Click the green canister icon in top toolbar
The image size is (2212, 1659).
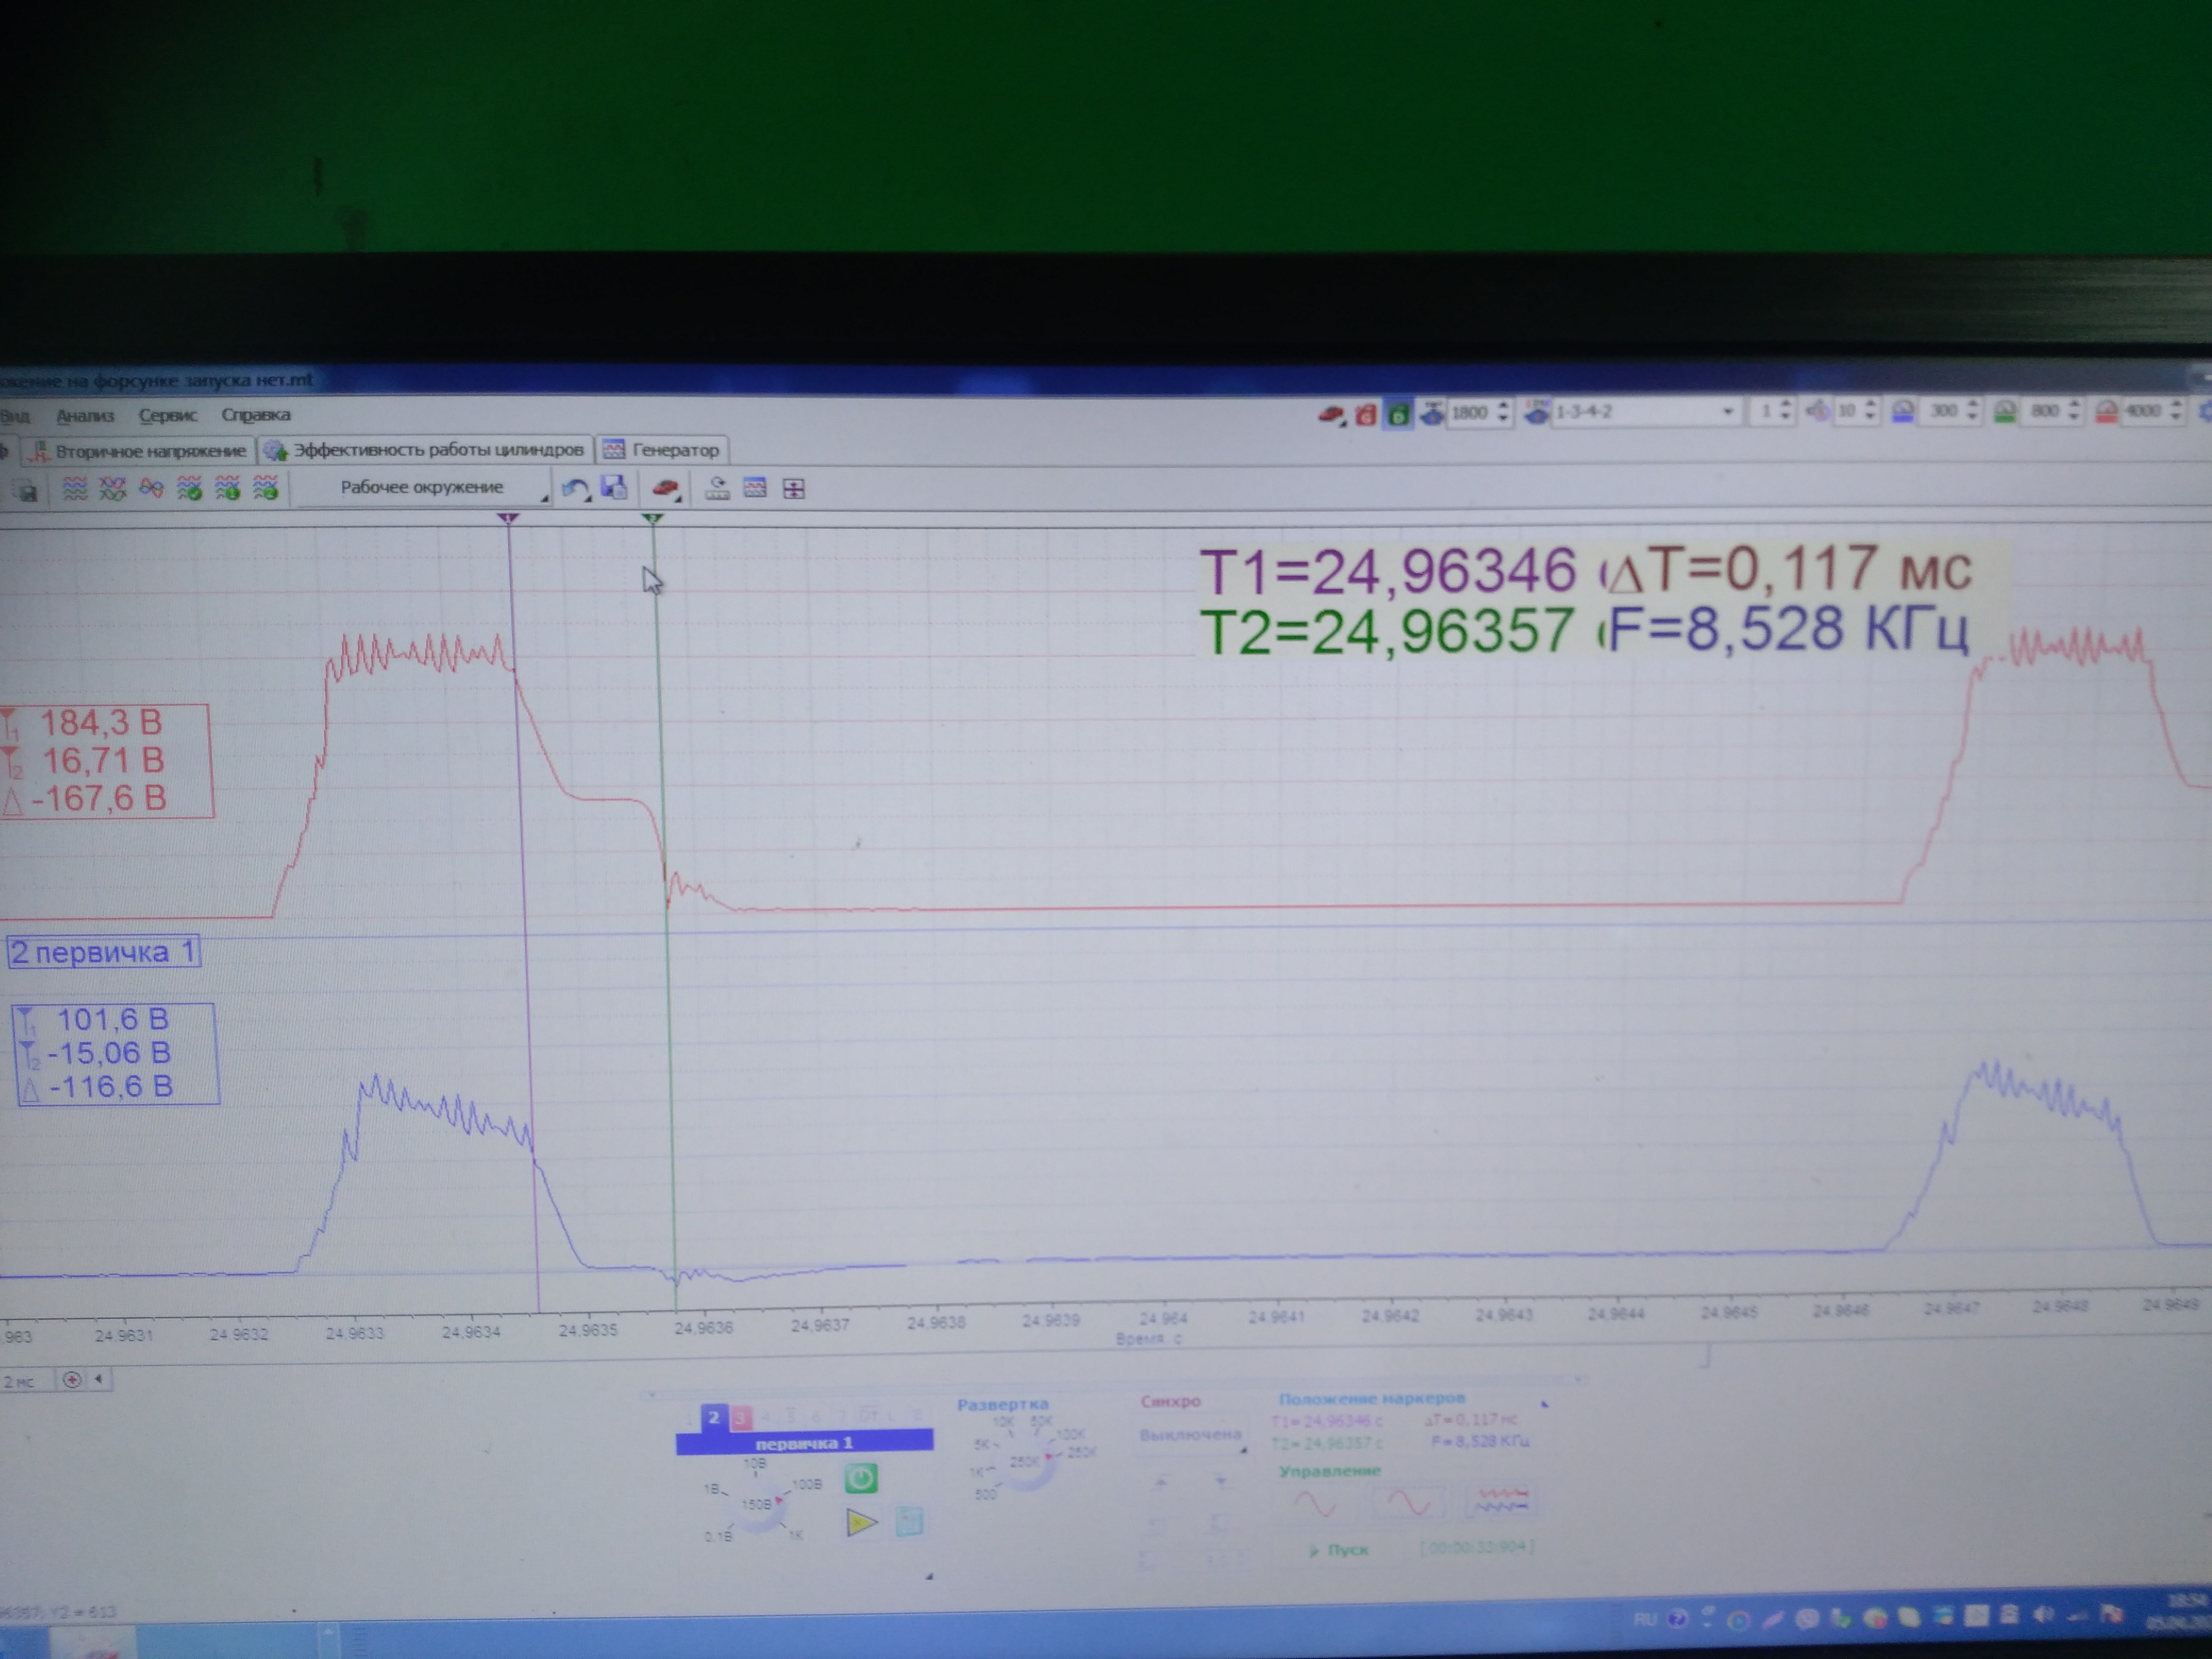point(1399,414)
